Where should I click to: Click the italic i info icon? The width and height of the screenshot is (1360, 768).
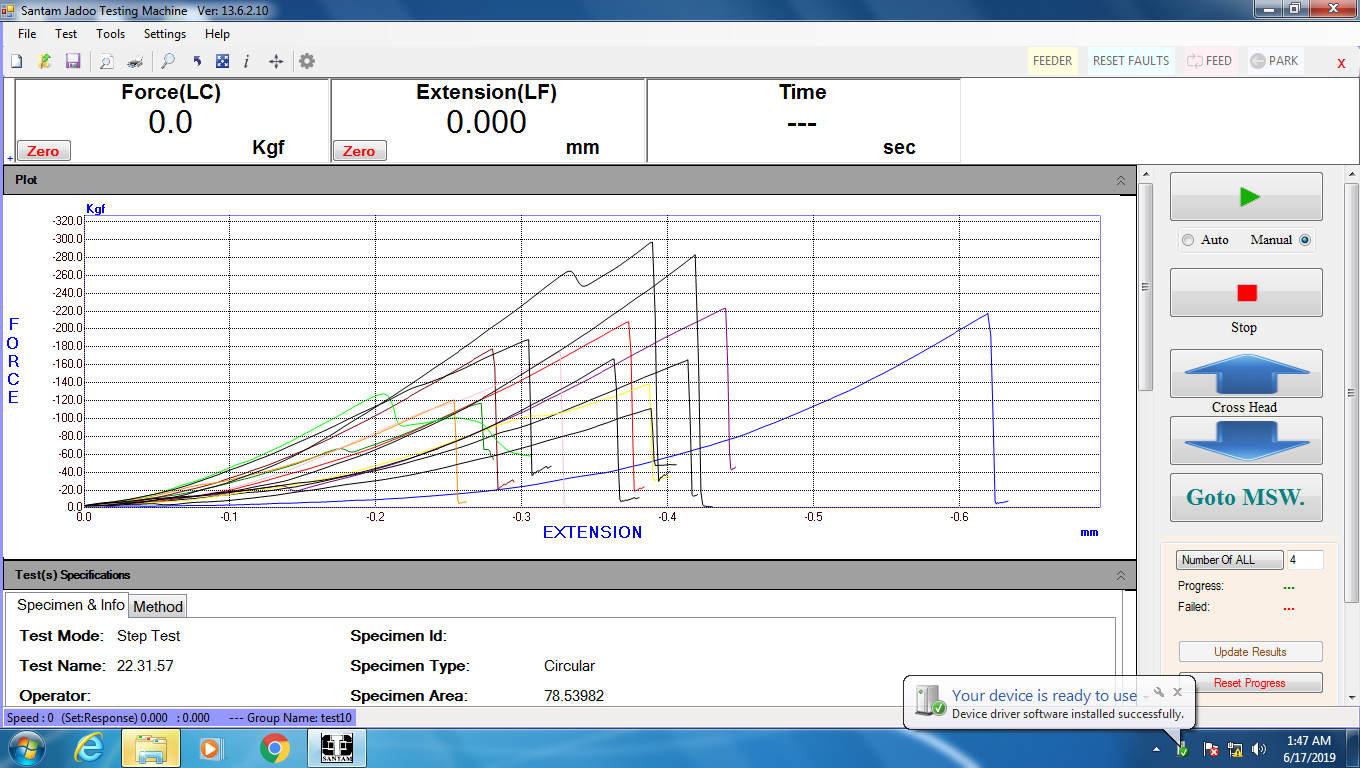click(247, 62)
